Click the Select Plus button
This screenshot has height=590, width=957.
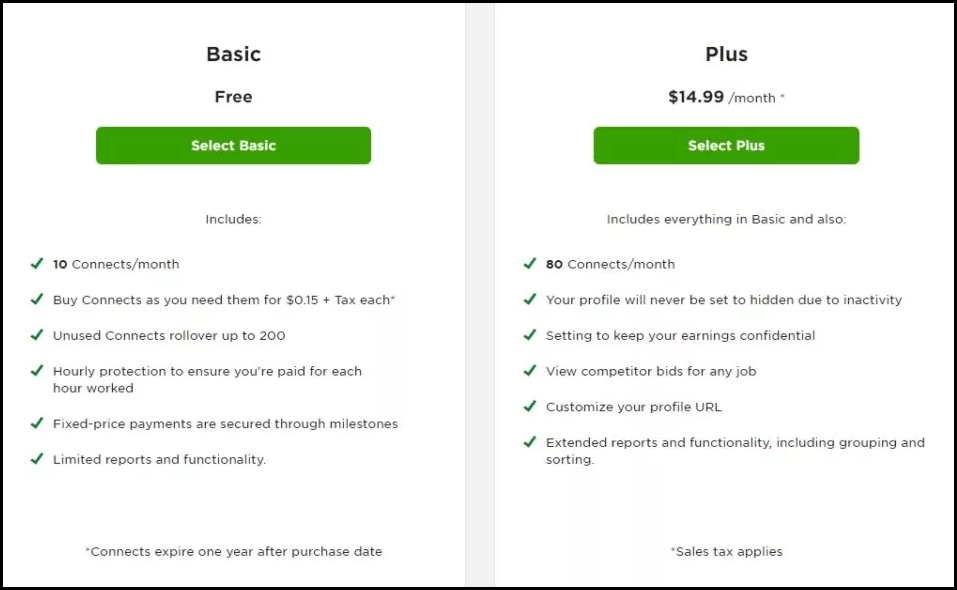[x=726, y=145]
